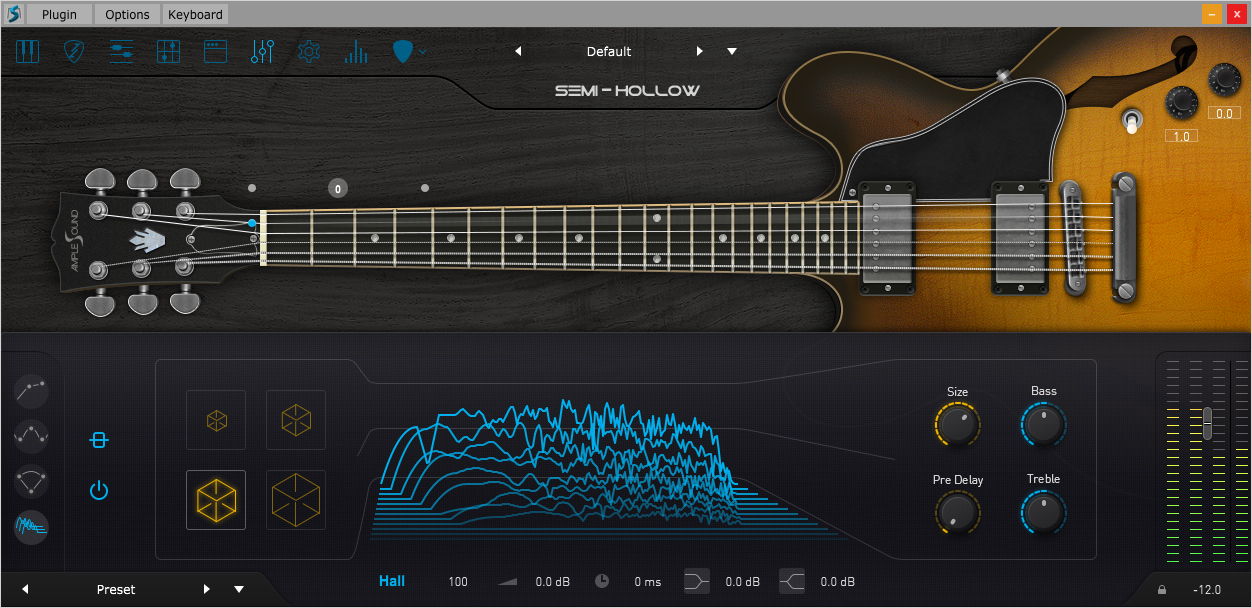The image size is (1252, 608).
Task: Click the bridge pickup on the guitar
Action: pos(1019,238)
